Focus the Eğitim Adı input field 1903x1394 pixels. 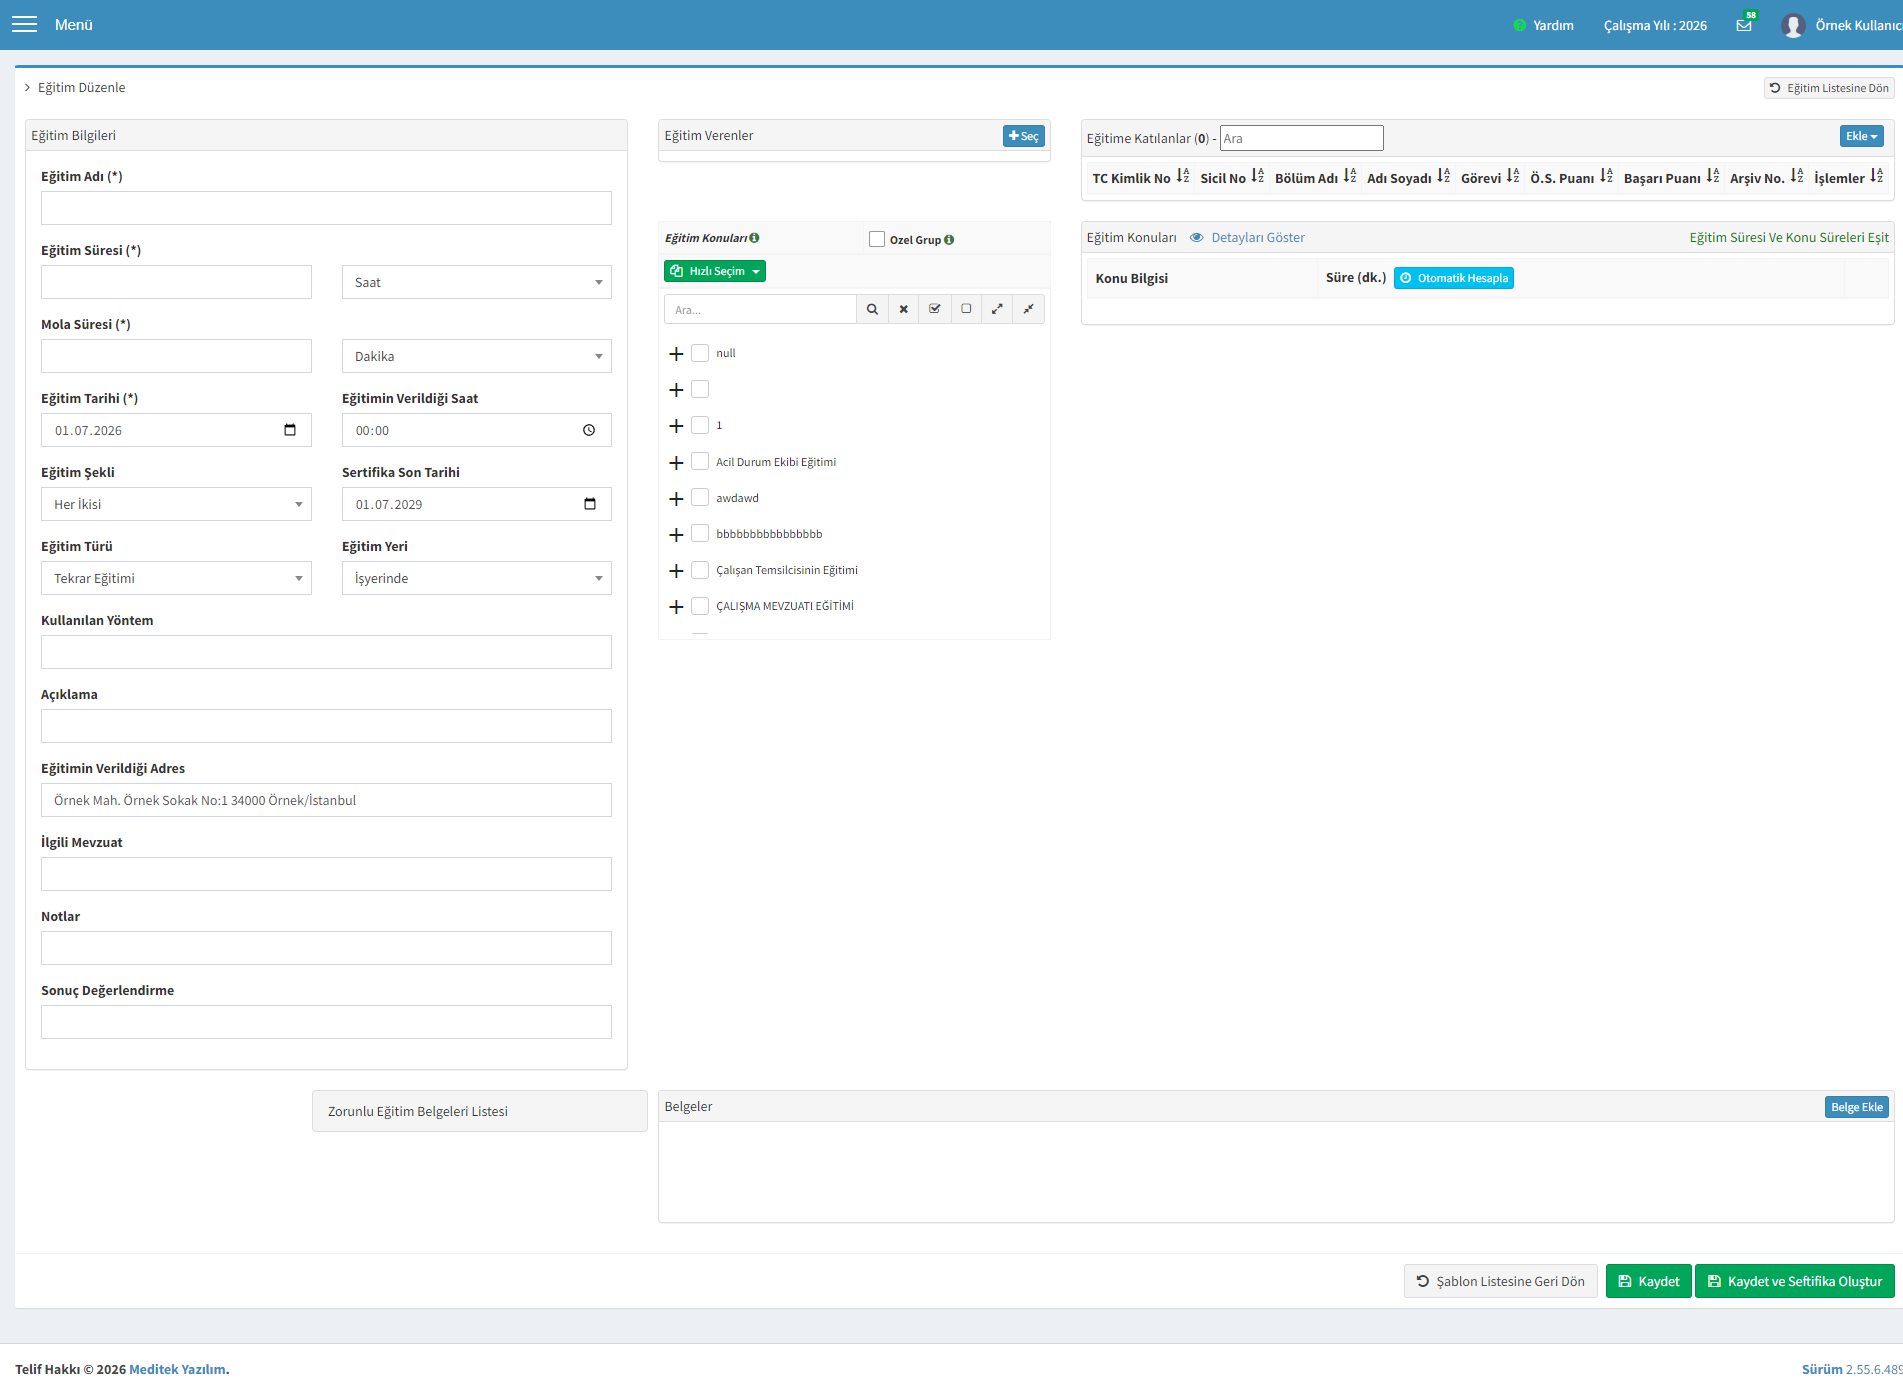point(326,208)
